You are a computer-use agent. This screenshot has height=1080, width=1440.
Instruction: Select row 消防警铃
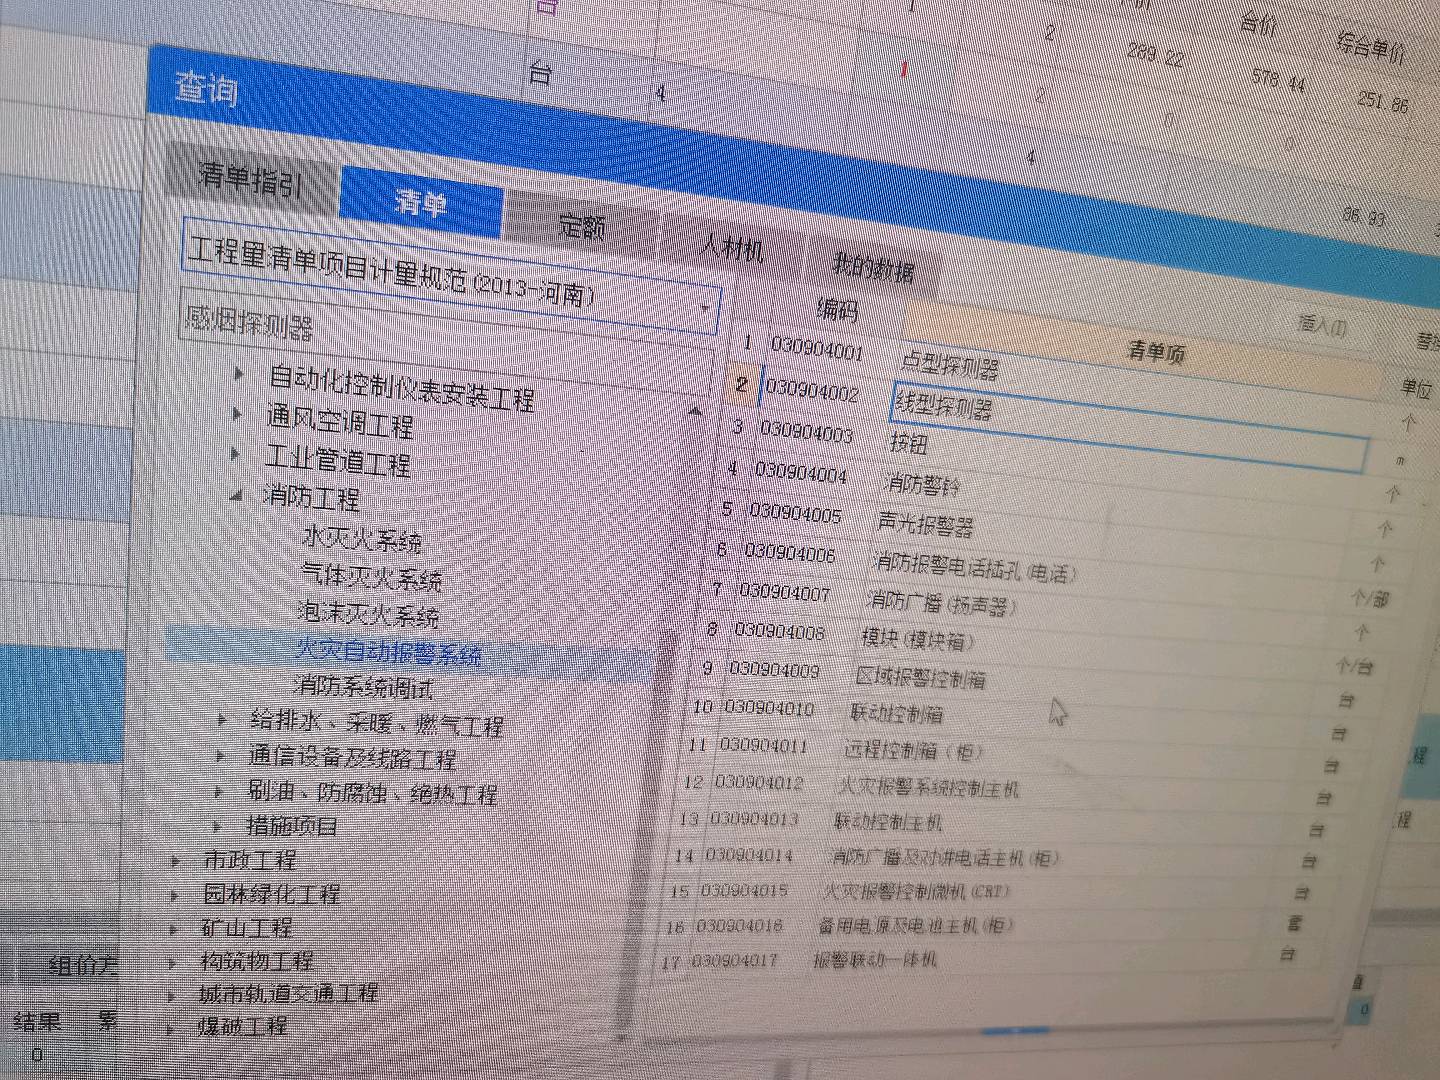tap(921, 484)
